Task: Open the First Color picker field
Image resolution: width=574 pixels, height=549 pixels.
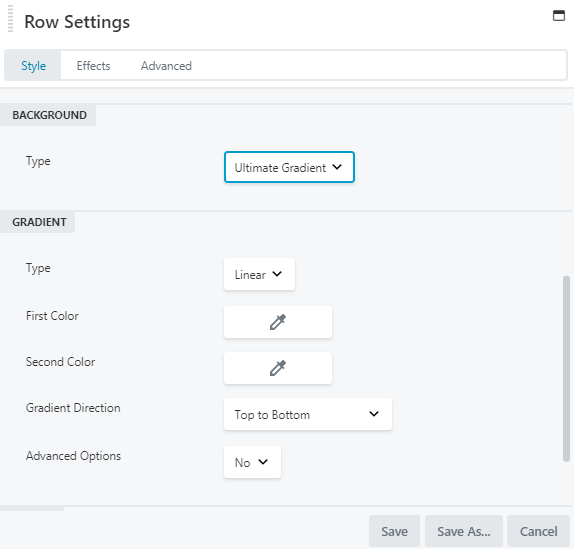Action: [x=278, y=322]
